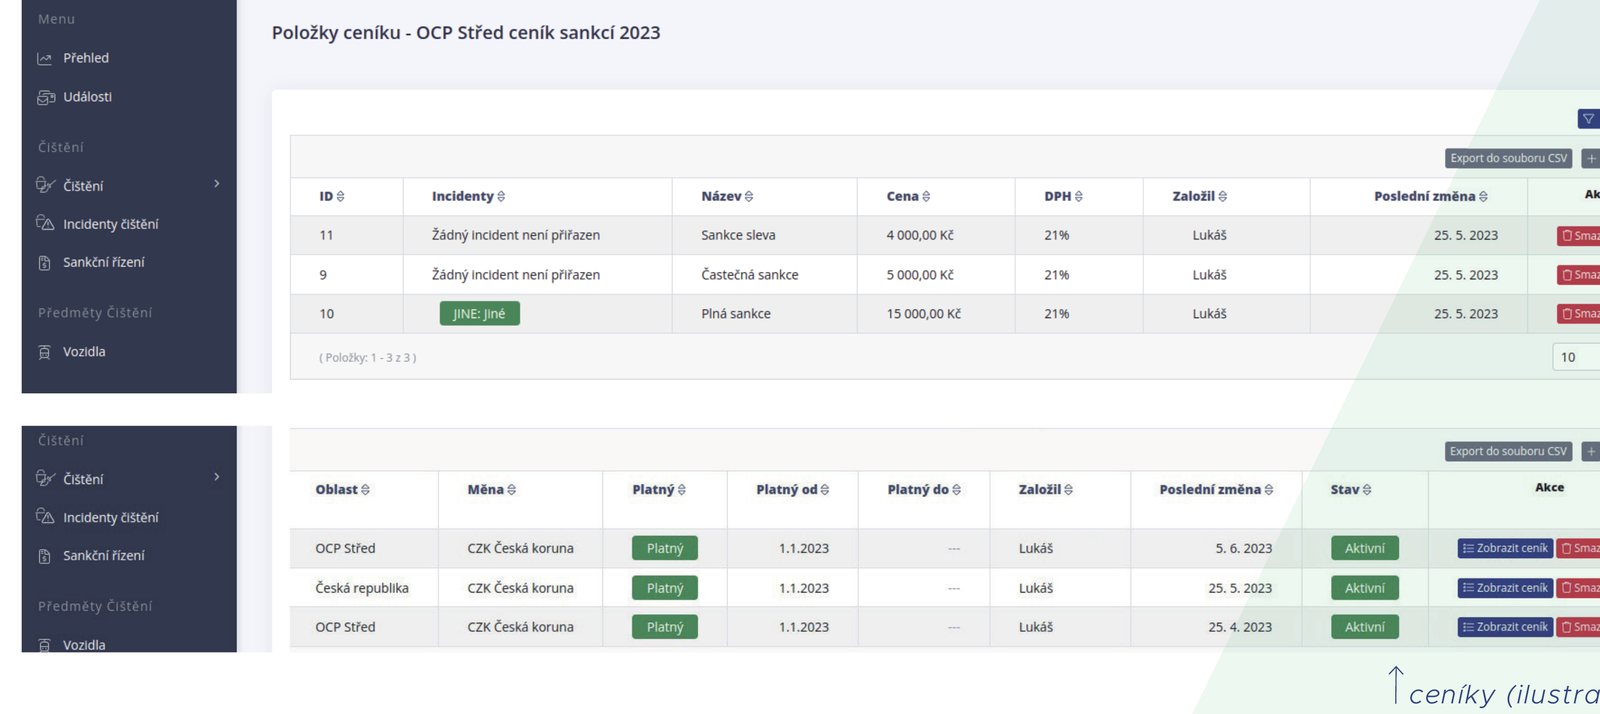Click Zobrazit ceník in the row dated 25. 4. 2023
1600x714 pixels.
[x=1505, y=627]
